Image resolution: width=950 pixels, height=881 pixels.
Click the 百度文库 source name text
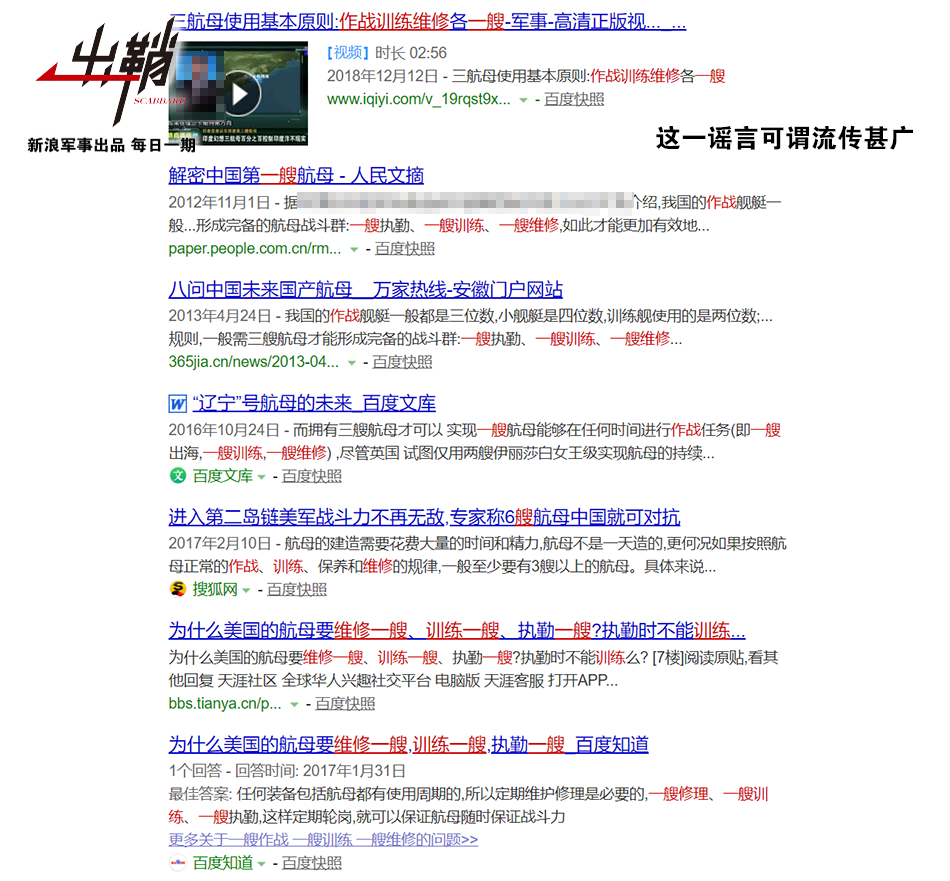click(222, 476)
